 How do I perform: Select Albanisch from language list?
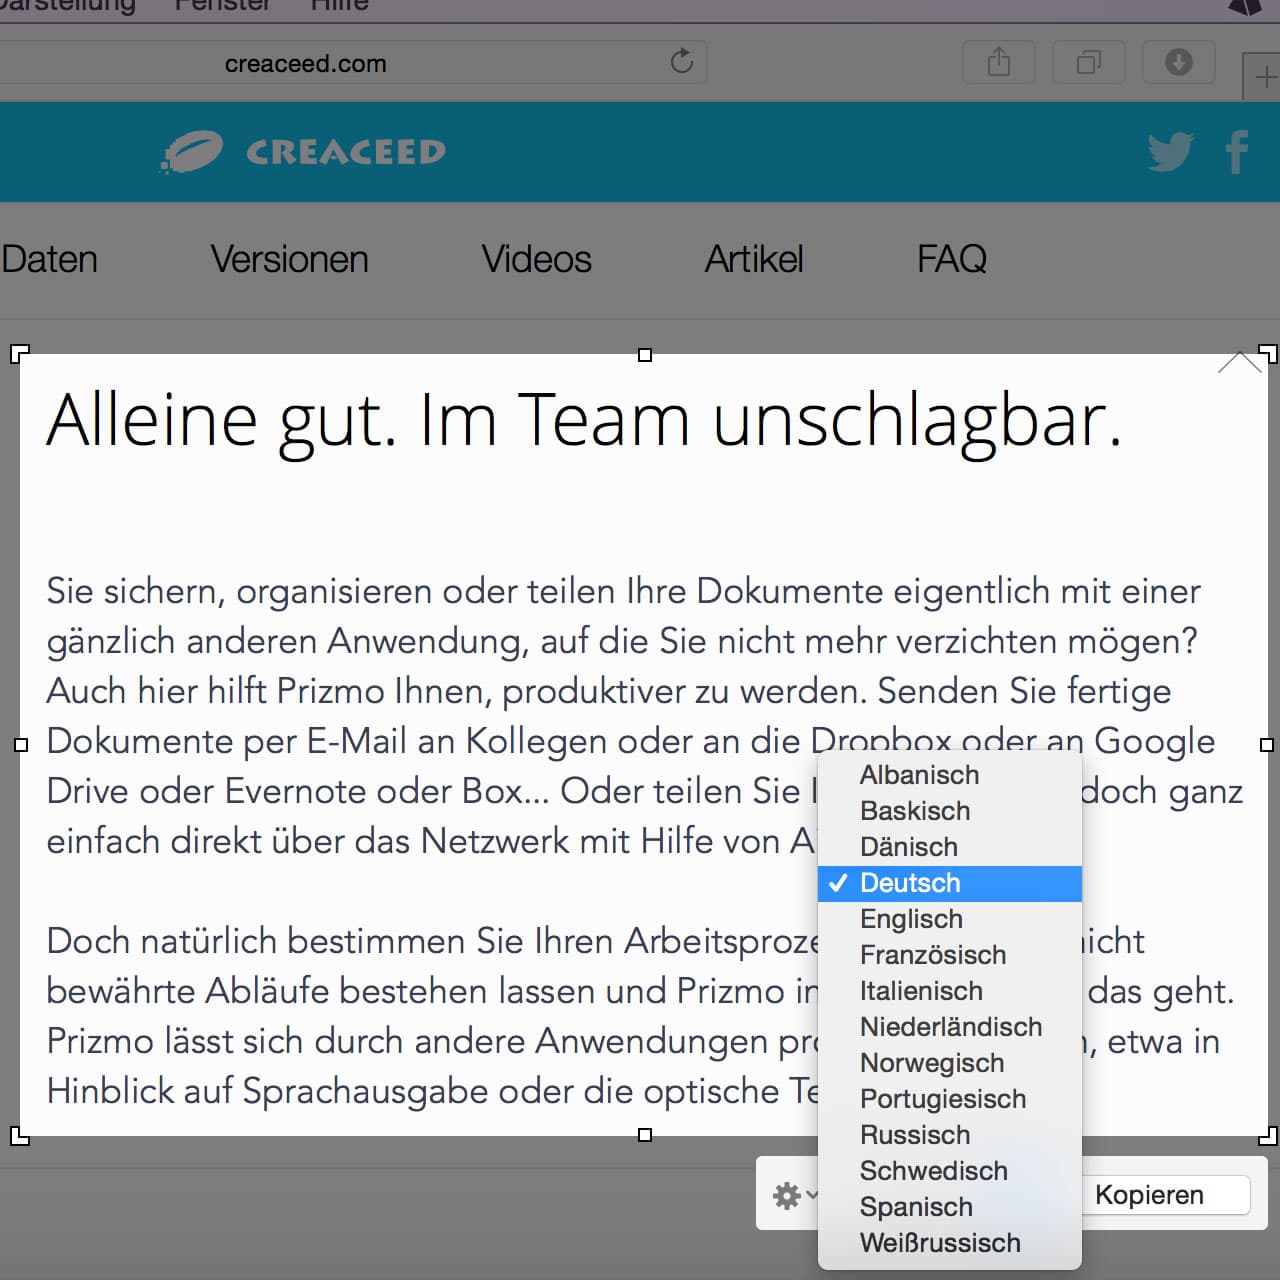(950, 775)
